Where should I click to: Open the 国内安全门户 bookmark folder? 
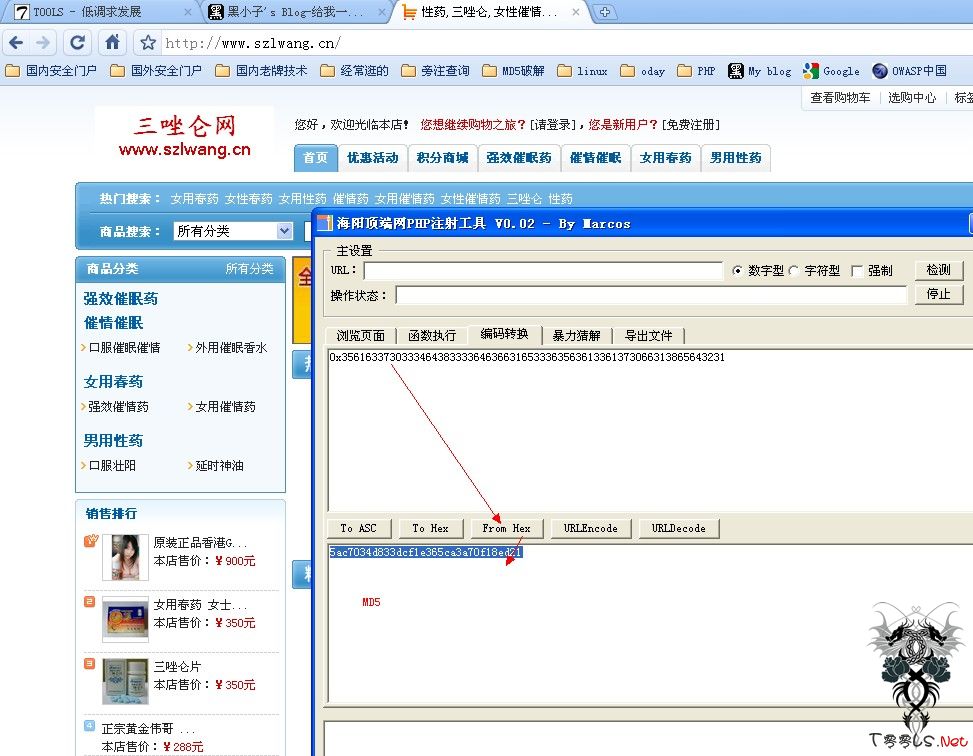(52, 71)
